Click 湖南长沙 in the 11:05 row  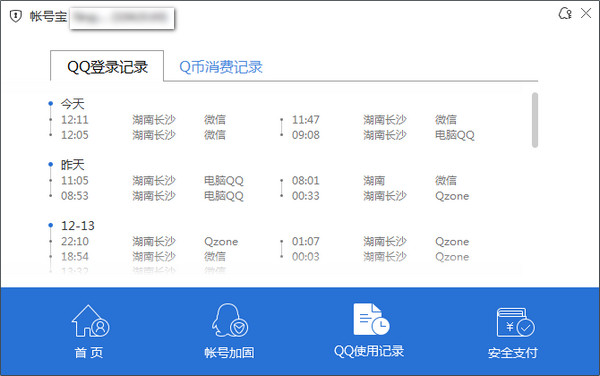click(x=154, y=181)
